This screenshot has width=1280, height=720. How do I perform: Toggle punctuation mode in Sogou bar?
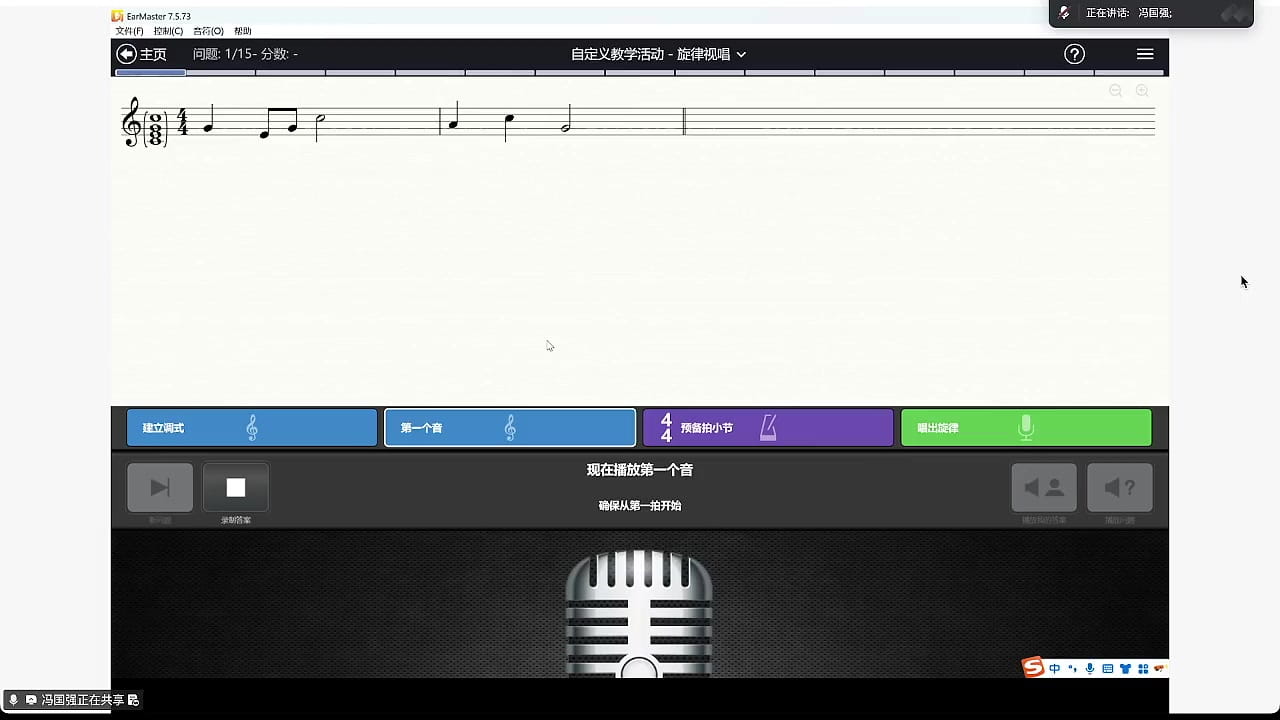coord(1073,668)
